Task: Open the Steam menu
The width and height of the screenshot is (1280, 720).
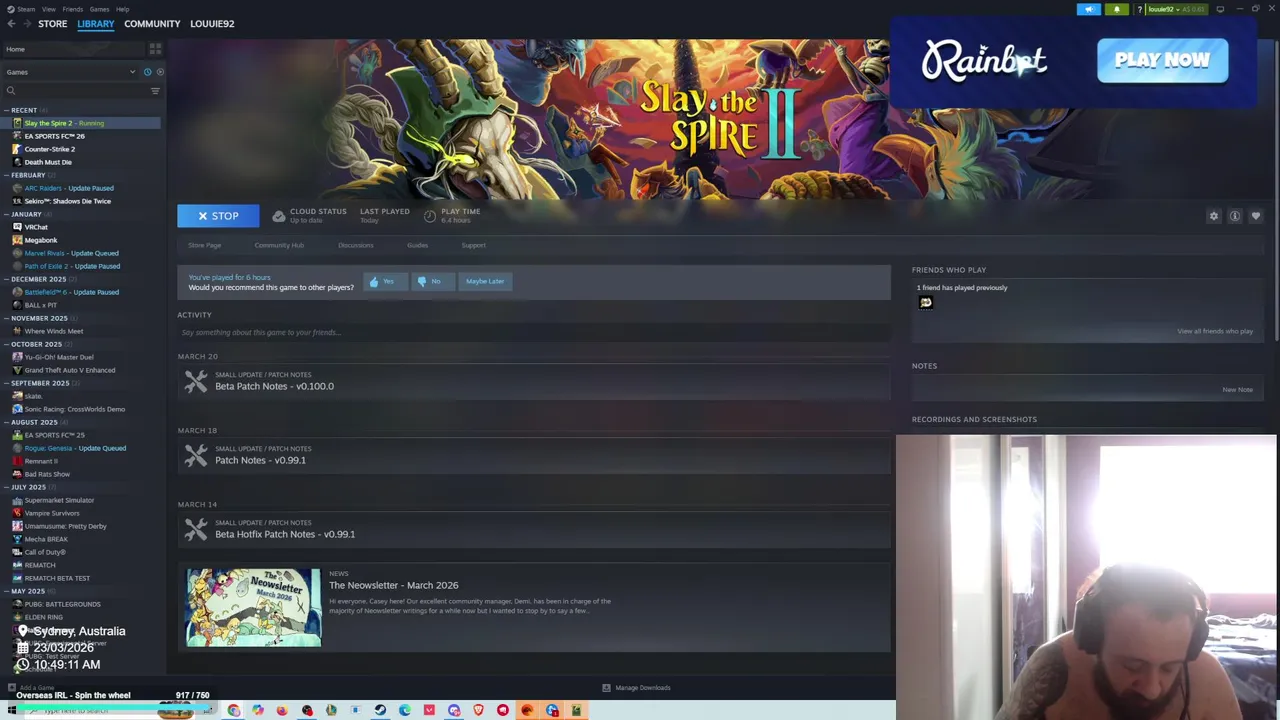Action: (x=25, y=9)
